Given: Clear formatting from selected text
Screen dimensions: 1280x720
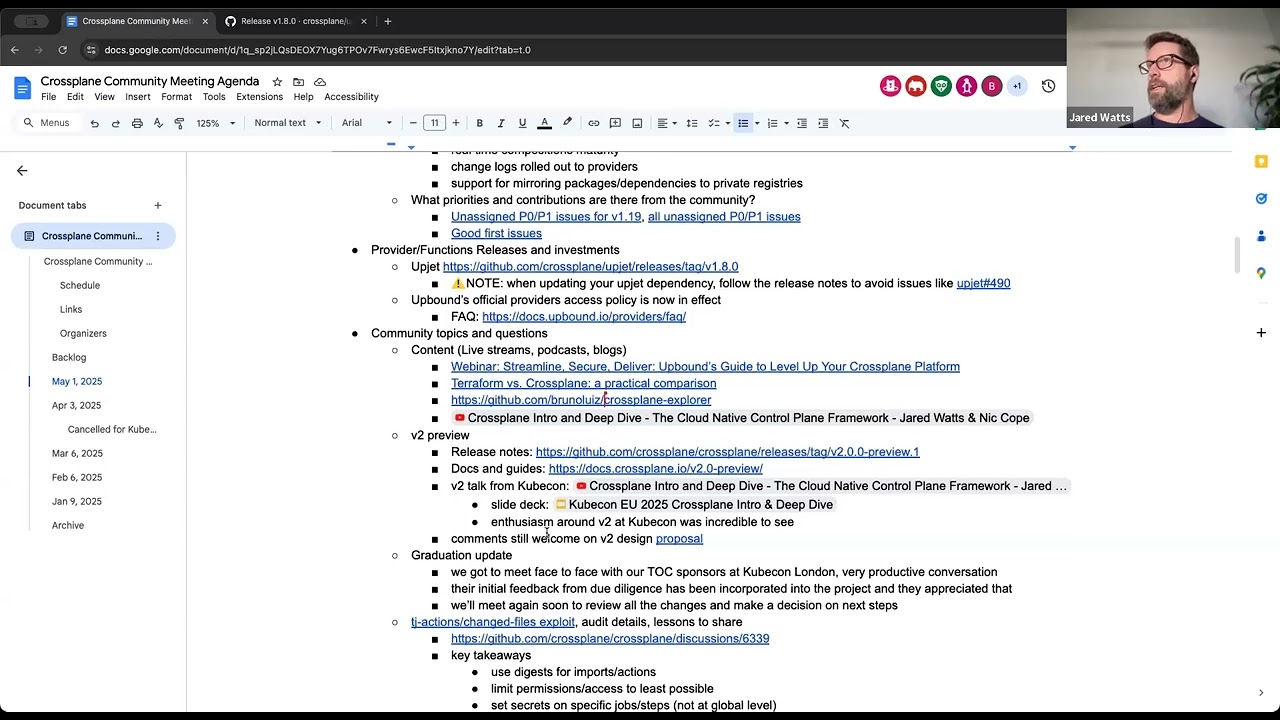Looking at the screenshot, I should (844, 123).
